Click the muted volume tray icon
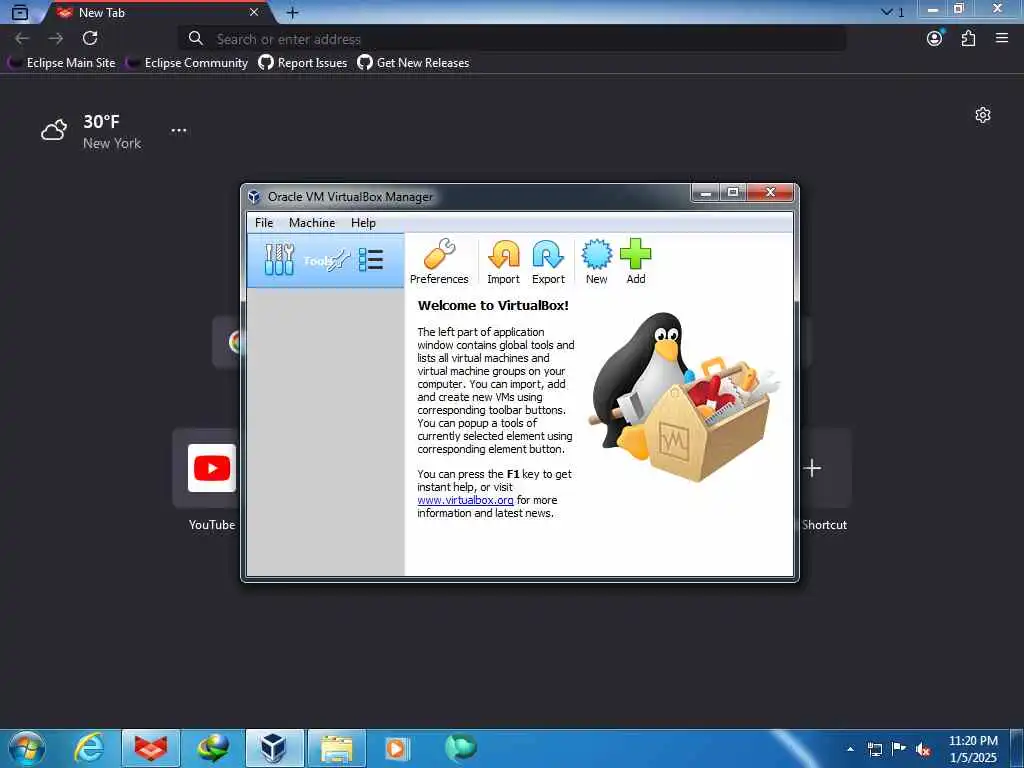The width and height of the screenshot is (1024, 768). tap(923, 750)
